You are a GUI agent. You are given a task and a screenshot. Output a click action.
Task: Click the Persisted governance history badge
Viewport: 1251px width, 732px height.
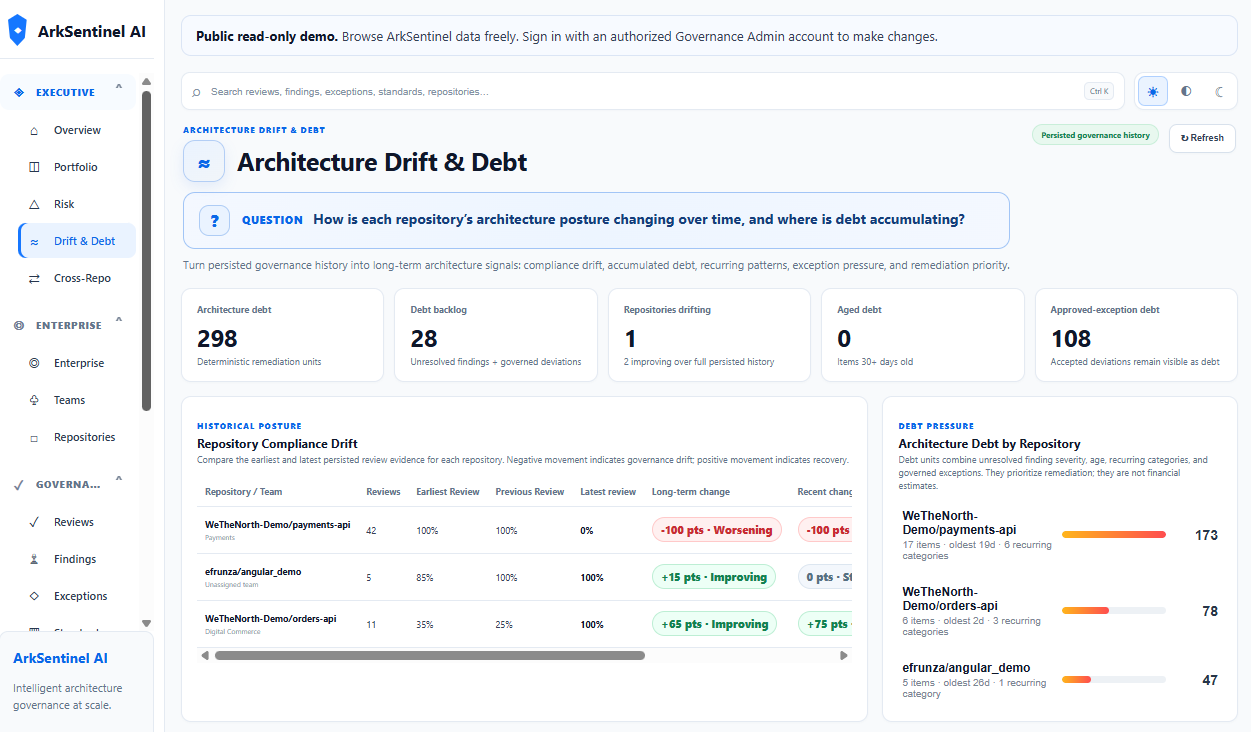click(x=1095, y=135)
